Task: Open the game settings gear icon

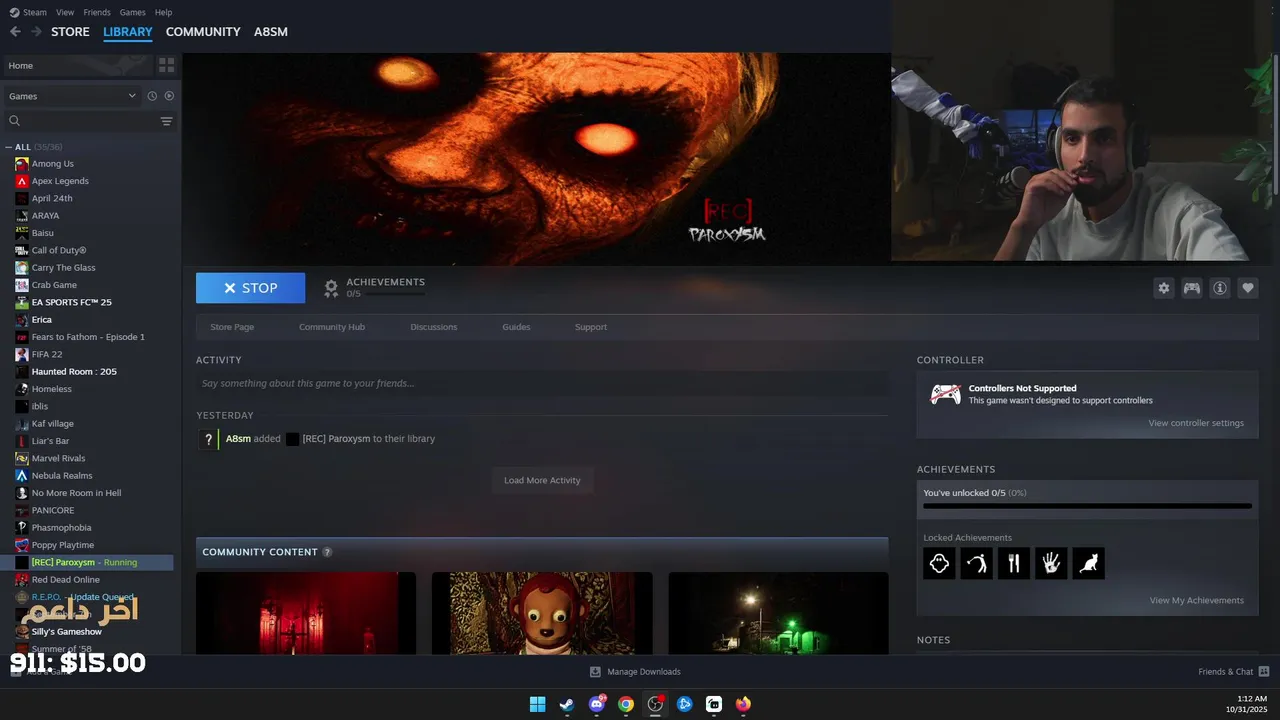Action: [x=1163, y=288]
